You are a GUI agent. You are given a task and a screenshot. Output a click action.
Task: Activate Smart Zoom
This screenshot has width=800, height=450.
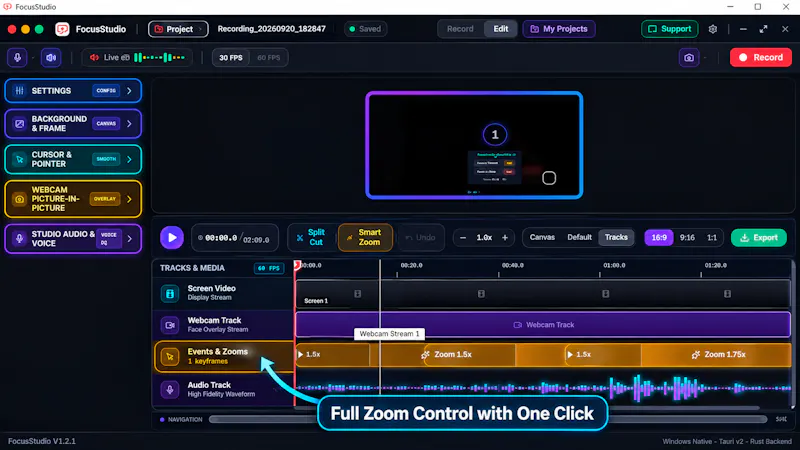(365, 237)
